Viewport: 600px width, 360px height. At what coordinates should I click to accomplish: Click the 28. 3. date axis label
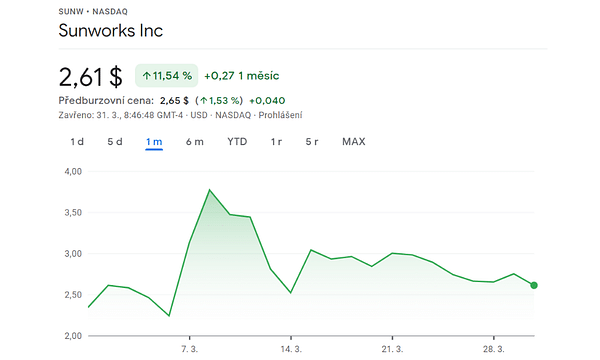pyautogui.click(x=494, y=349)
